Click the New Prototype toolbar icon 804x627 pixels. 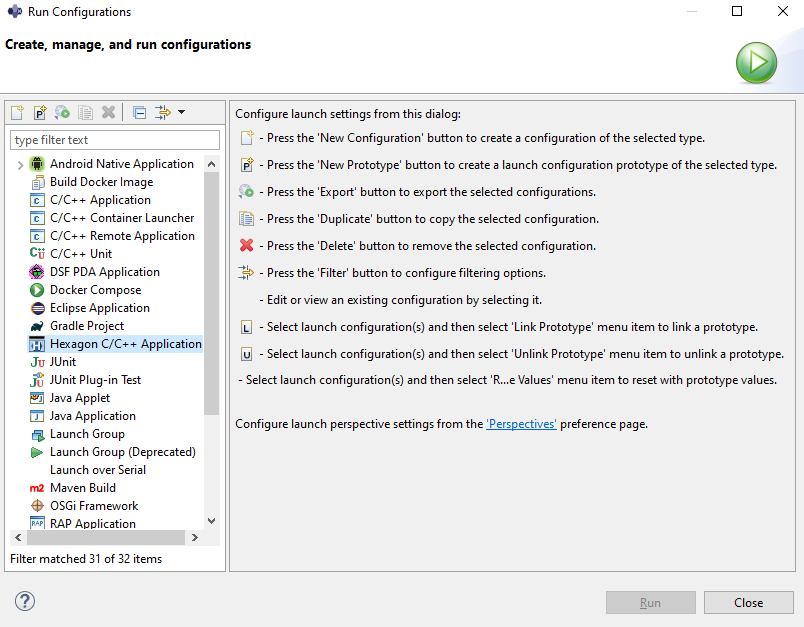click(x=40, y=112)
